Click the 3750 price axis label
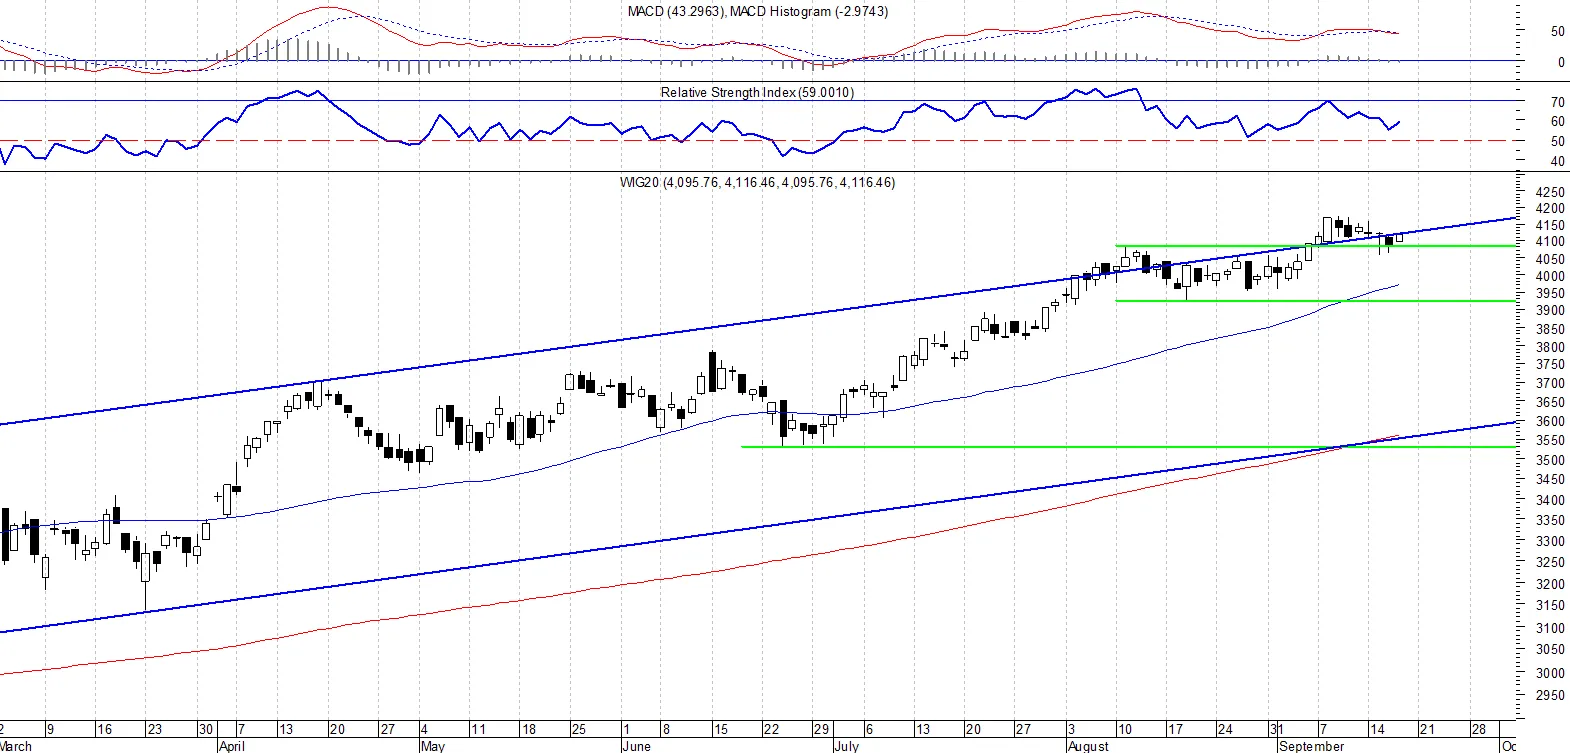Screen dimensions: 1570x753 1550,365
